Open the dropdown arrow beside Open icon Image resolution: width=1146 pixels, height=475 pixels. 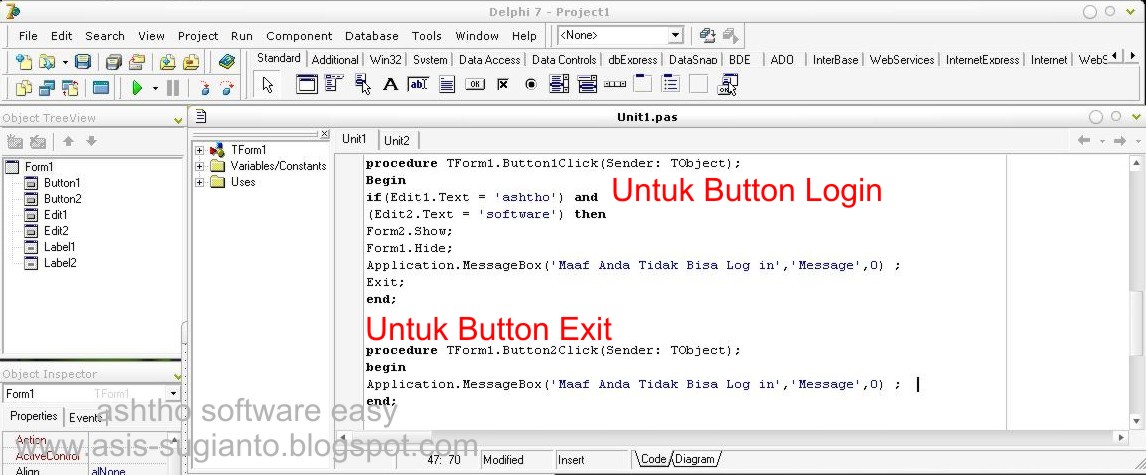(x=65, y=62)
